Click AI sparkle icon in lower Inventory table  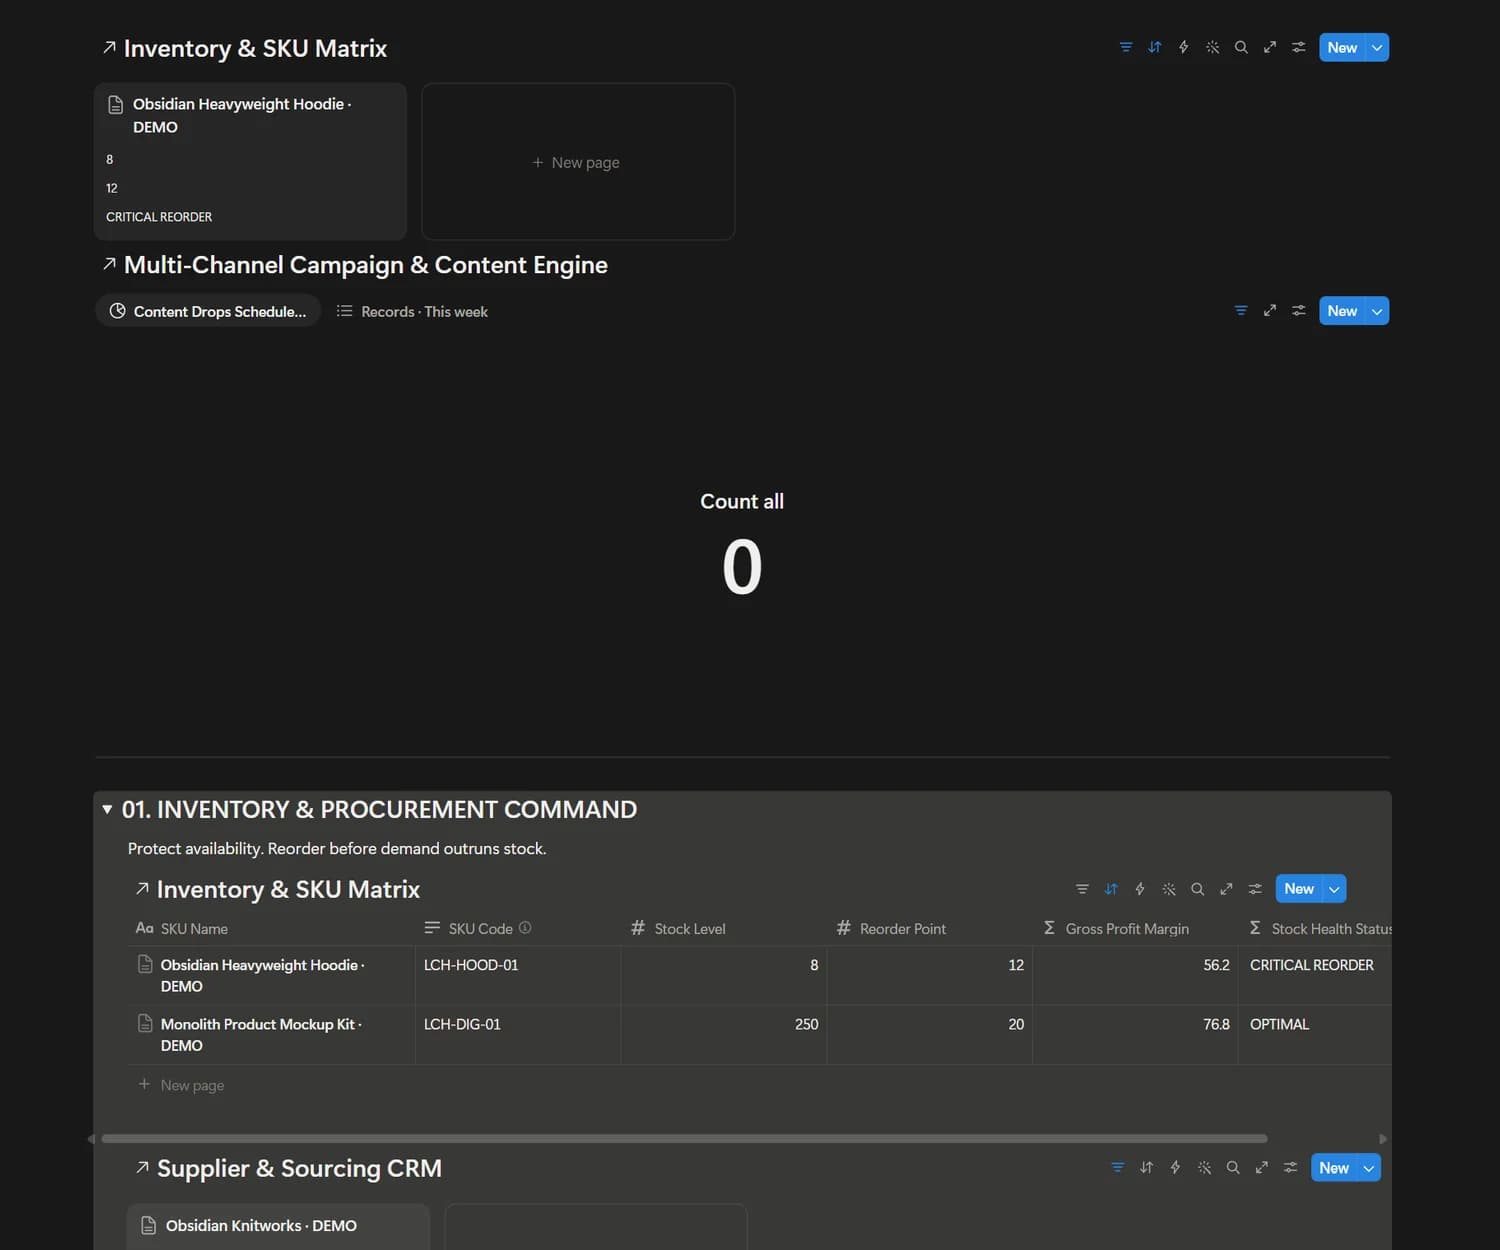[1169, 889]
